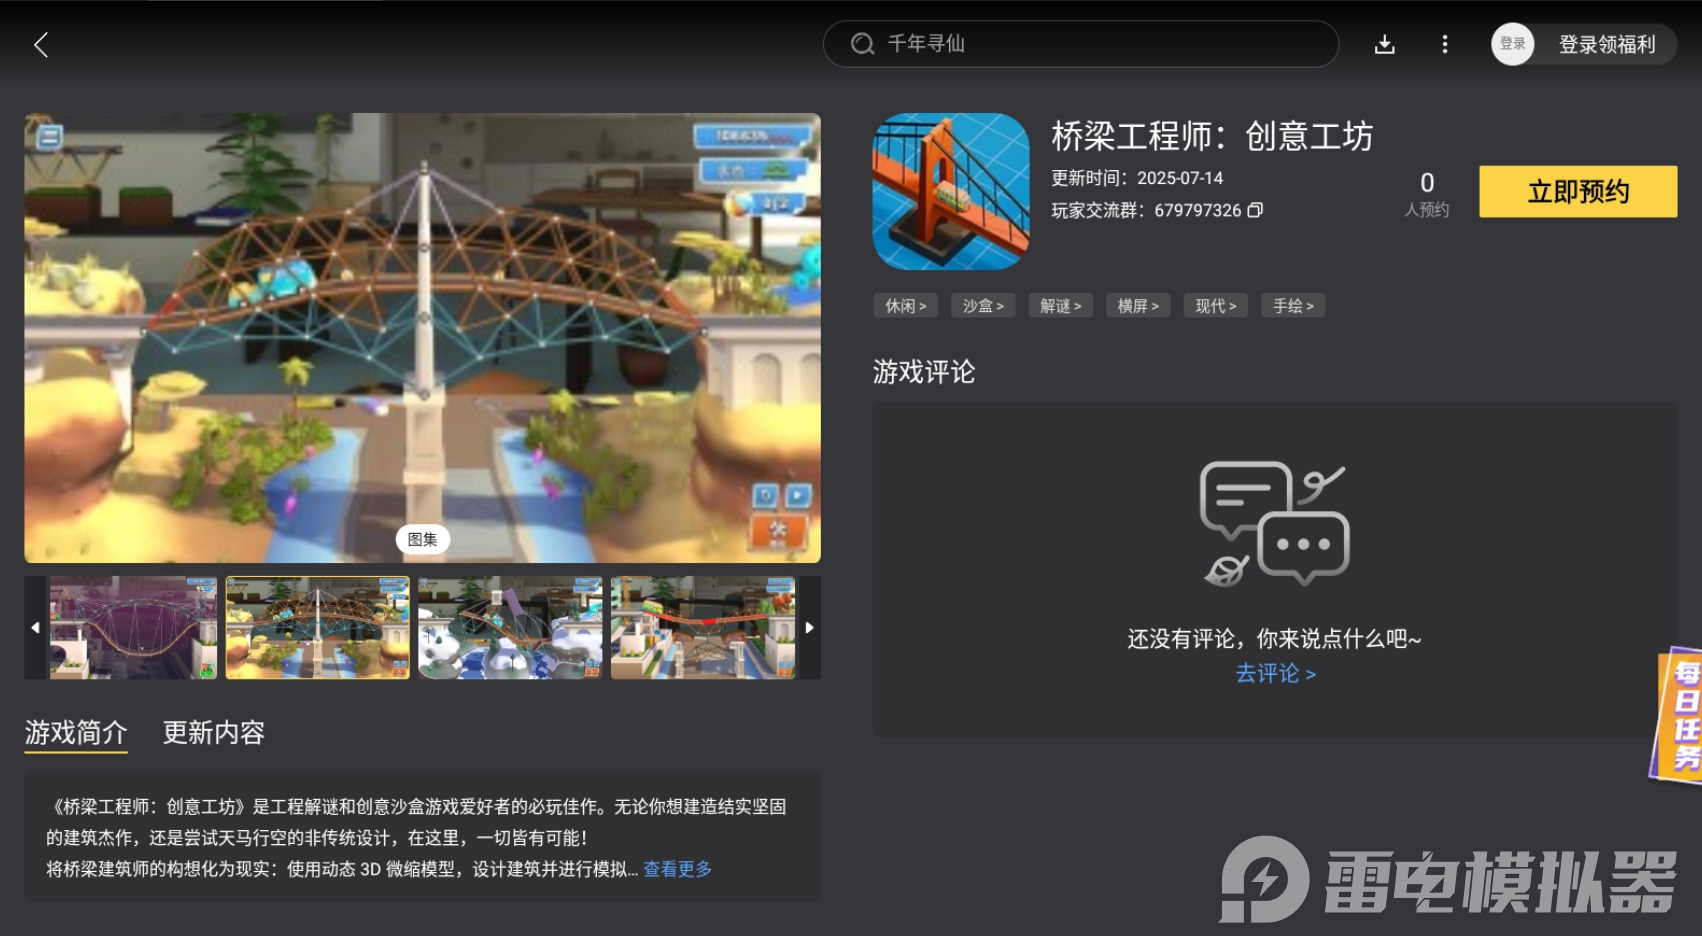Open the 现代 tag category
1702x936 pixels.
pyautogui.click(x=1216, y=306)
